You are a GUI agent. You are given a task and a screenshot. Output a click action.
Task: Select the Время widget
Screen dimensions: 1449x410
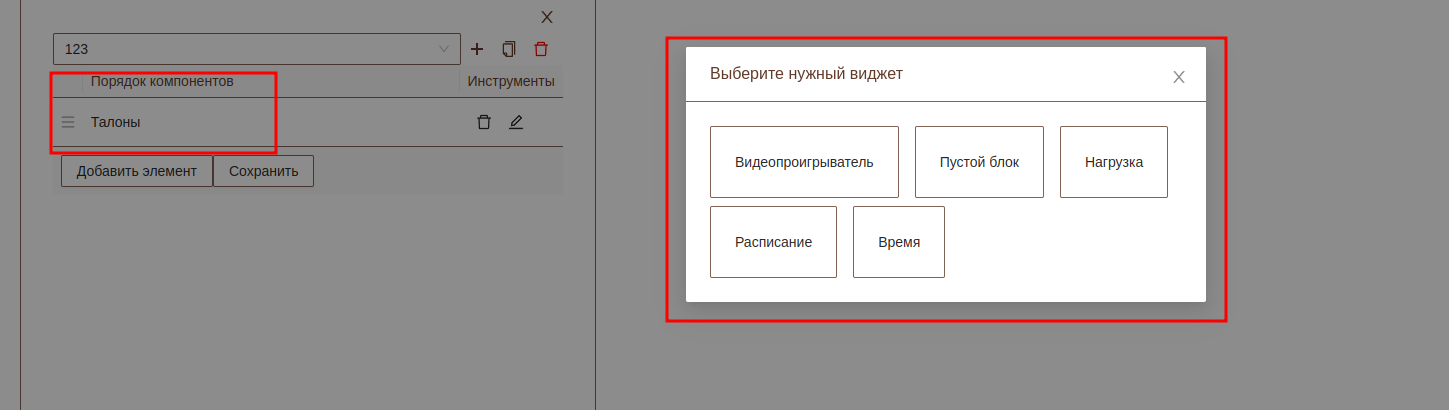(x=898, y=242)
